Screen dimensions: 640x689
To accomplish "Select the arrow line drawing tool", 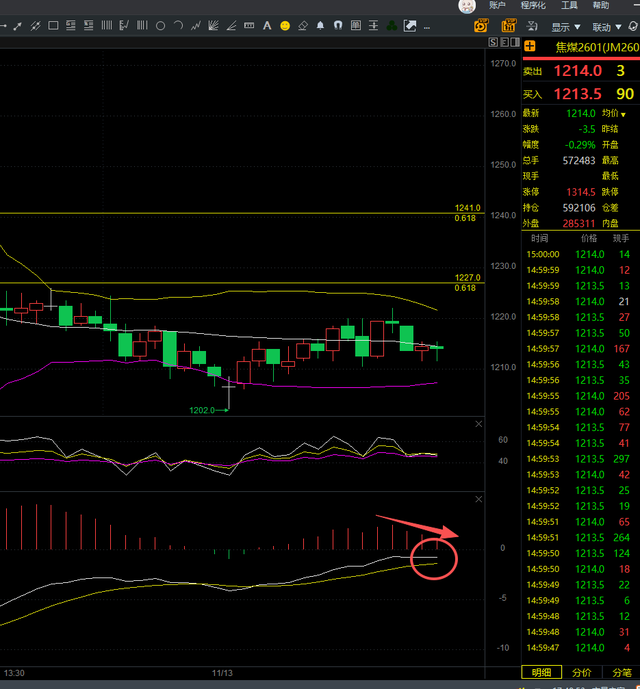I will (x=18, y=26).
